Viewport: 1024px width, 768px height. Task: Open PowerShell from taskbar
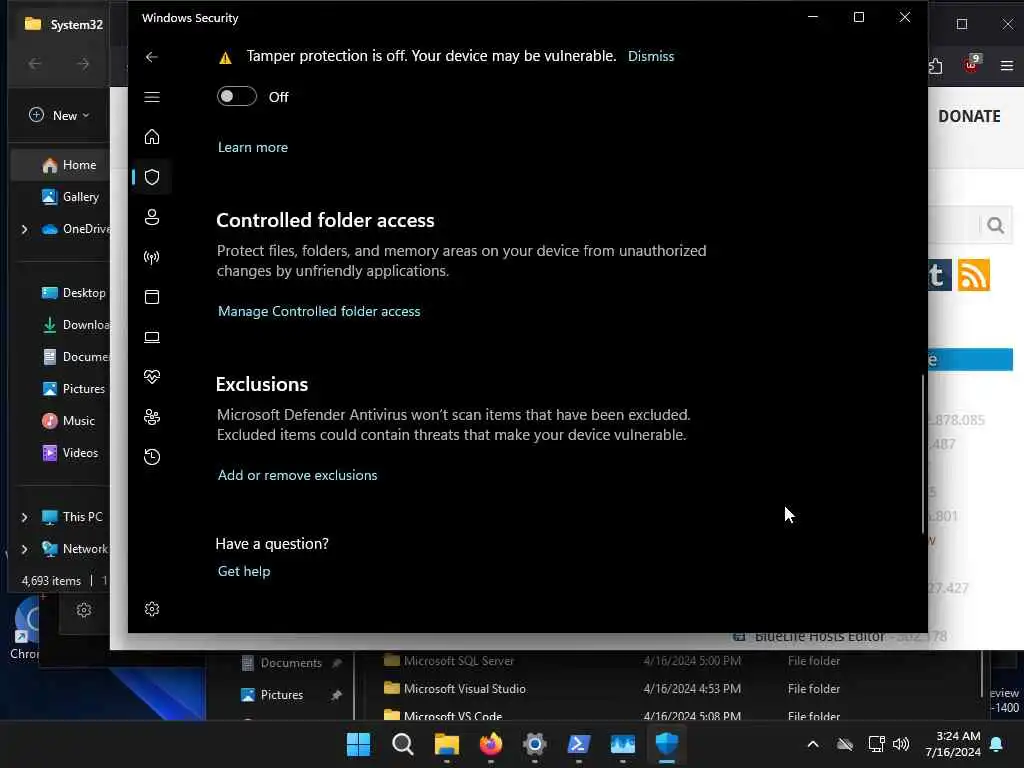pyautogui.click(x=579, y=744)
